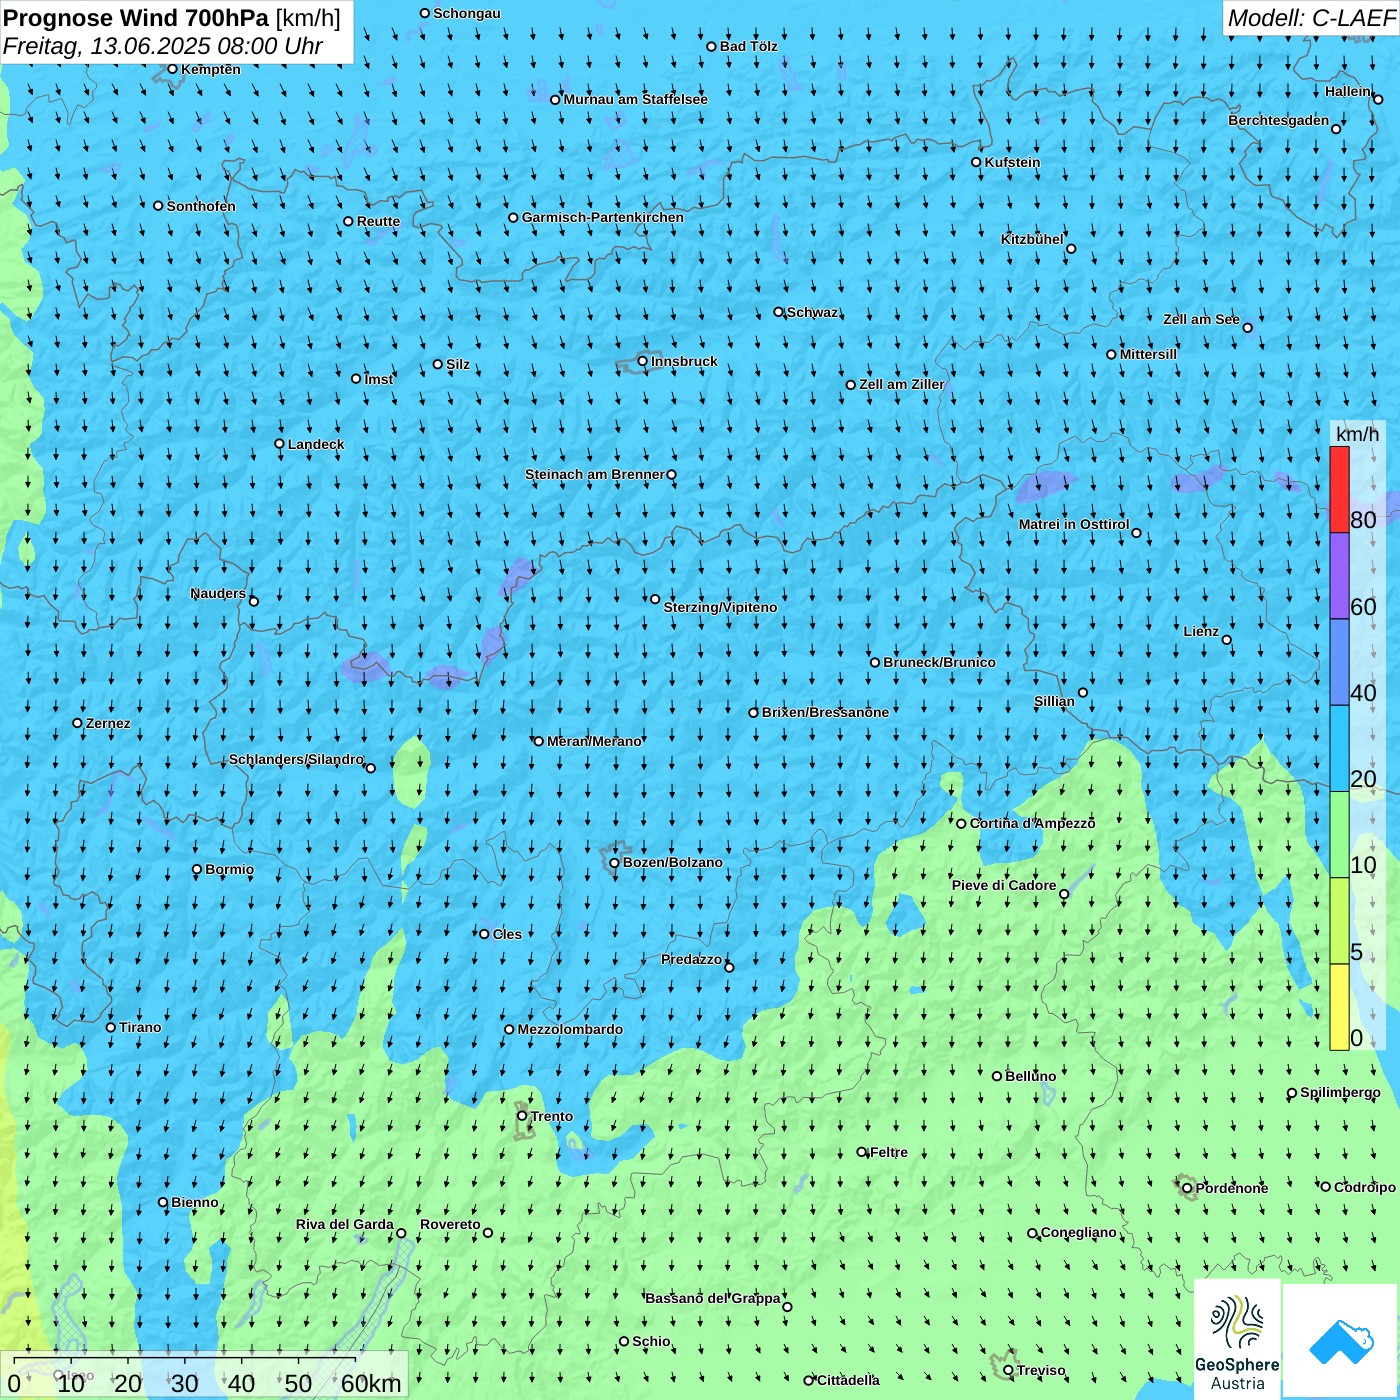Click the 'Murnau am Staffelsee' label
This screenshot has height=1400, width=1400.
pyautogui.click(x=636, y=99)
